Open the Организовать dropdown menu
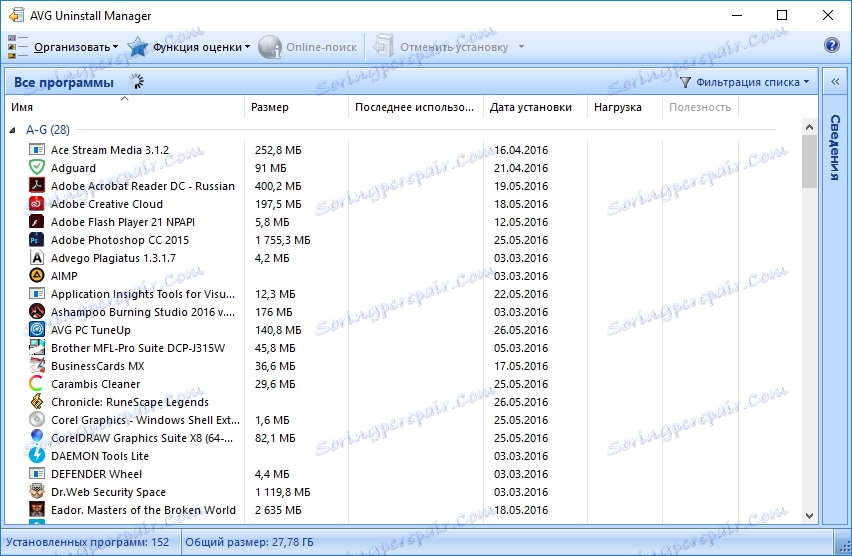 [76, 47]
